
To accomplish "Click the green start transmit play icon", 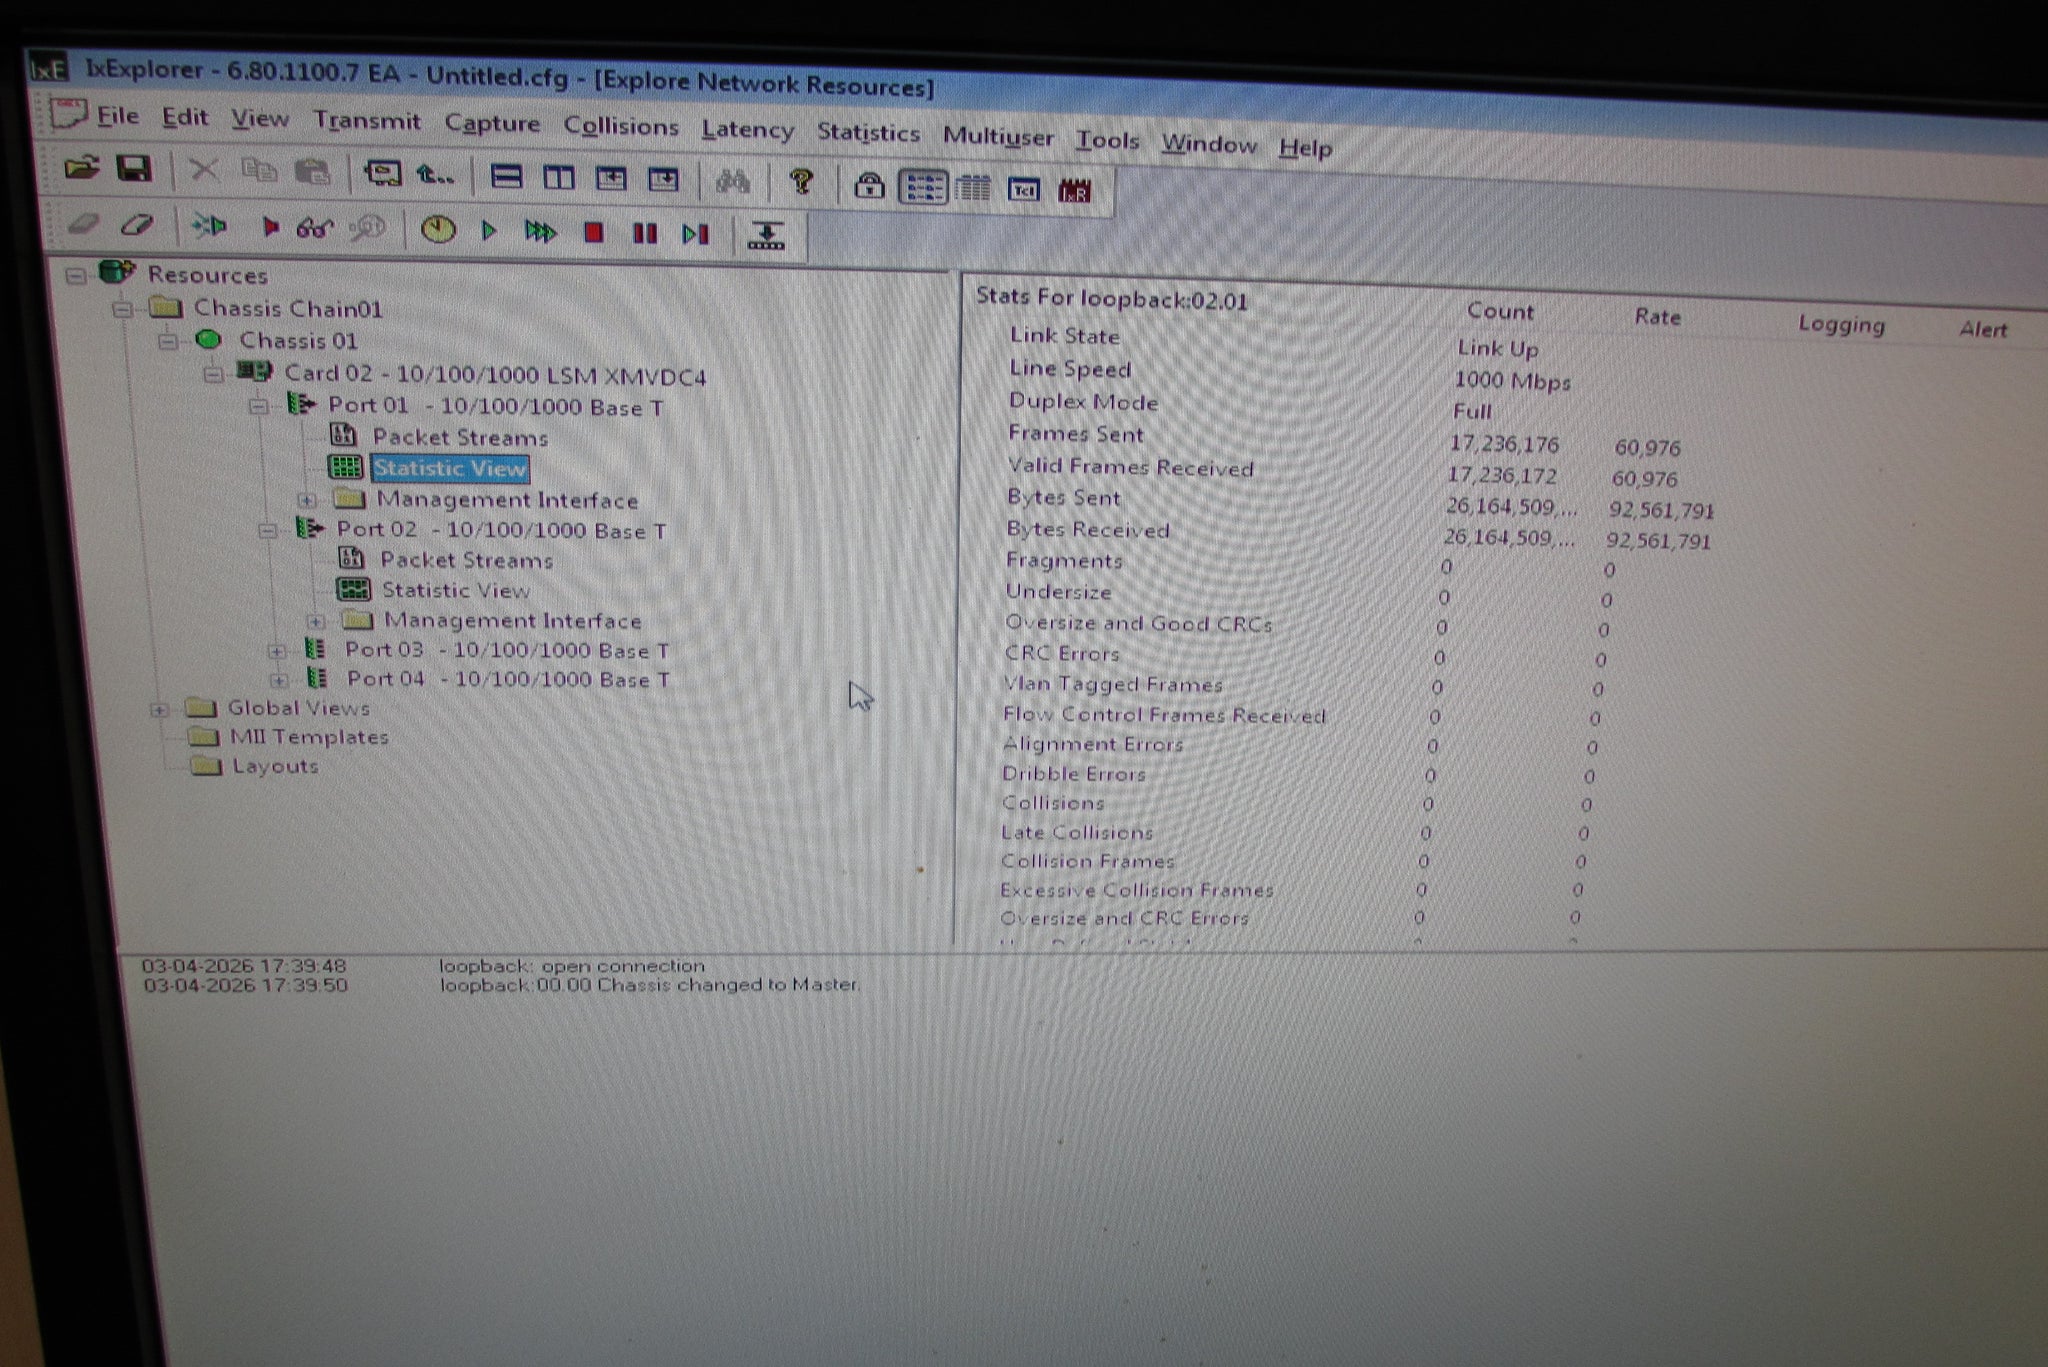I will tap(489, 232).
